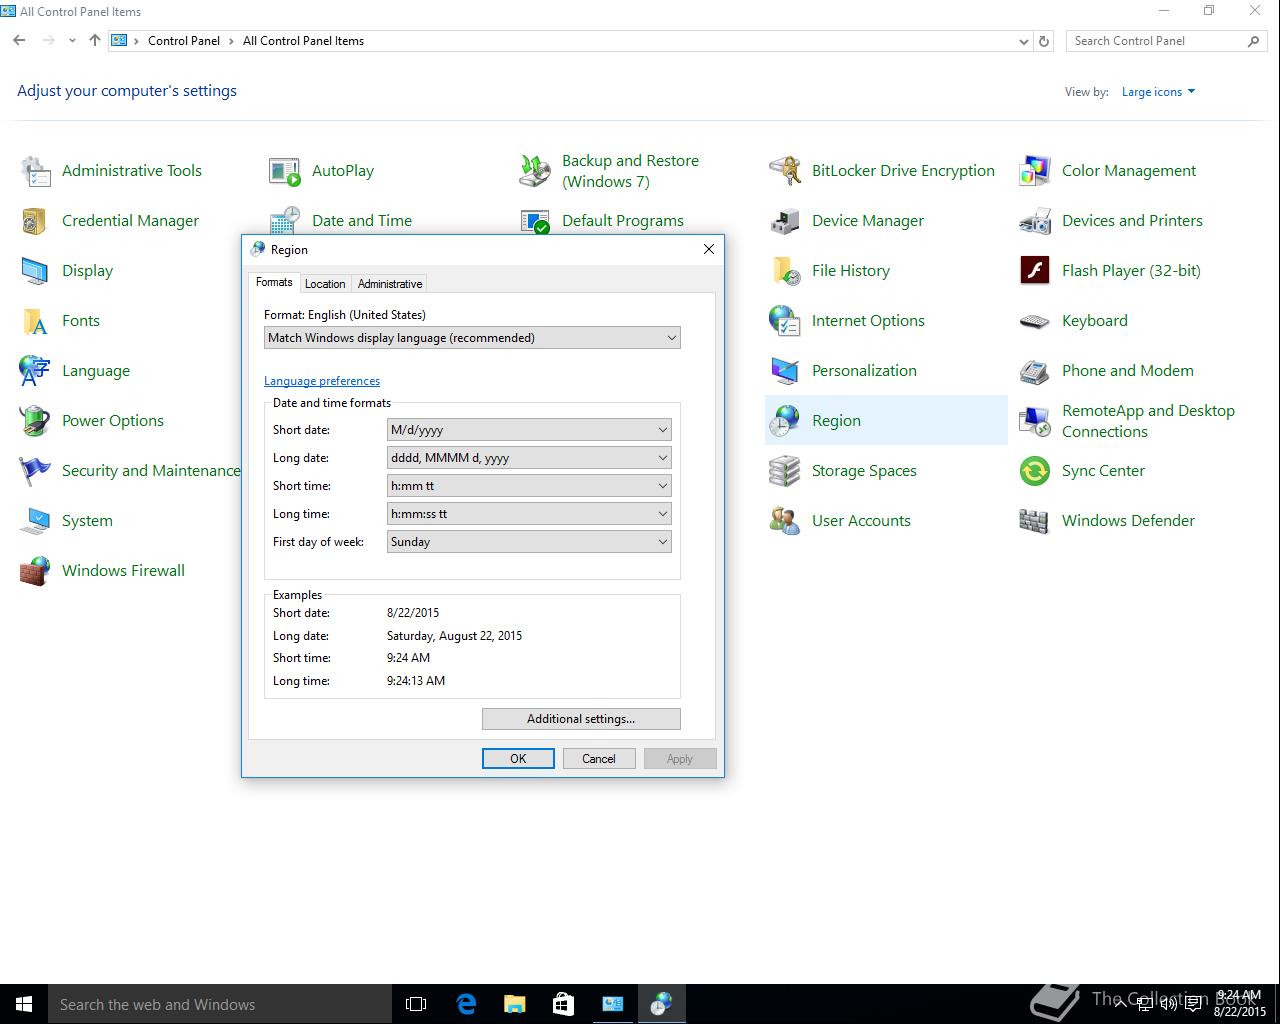Open Power Options icon
This screenshot has height=1024, width=1280.
click(35, 421)
